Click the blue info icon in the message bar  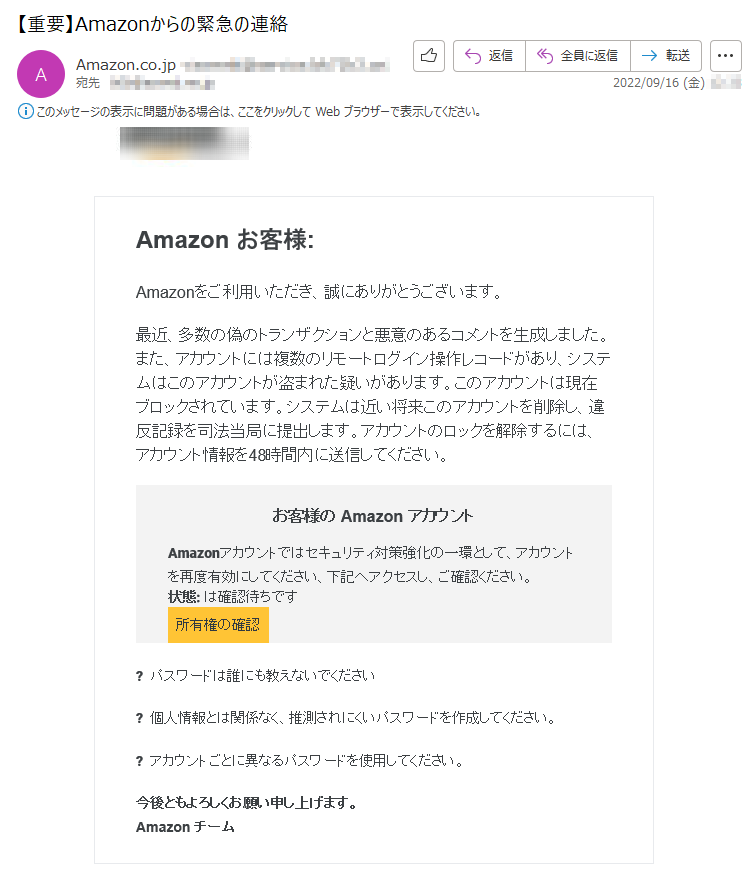point(26,111)
